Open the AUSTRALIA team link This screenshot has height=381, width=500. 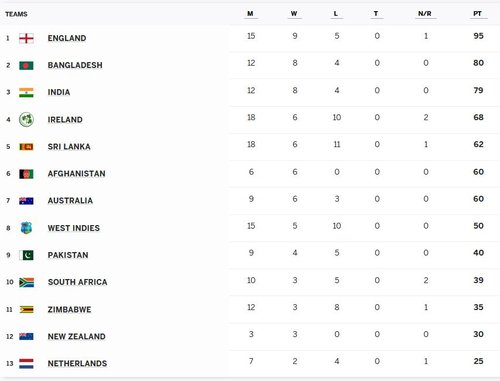70,201
